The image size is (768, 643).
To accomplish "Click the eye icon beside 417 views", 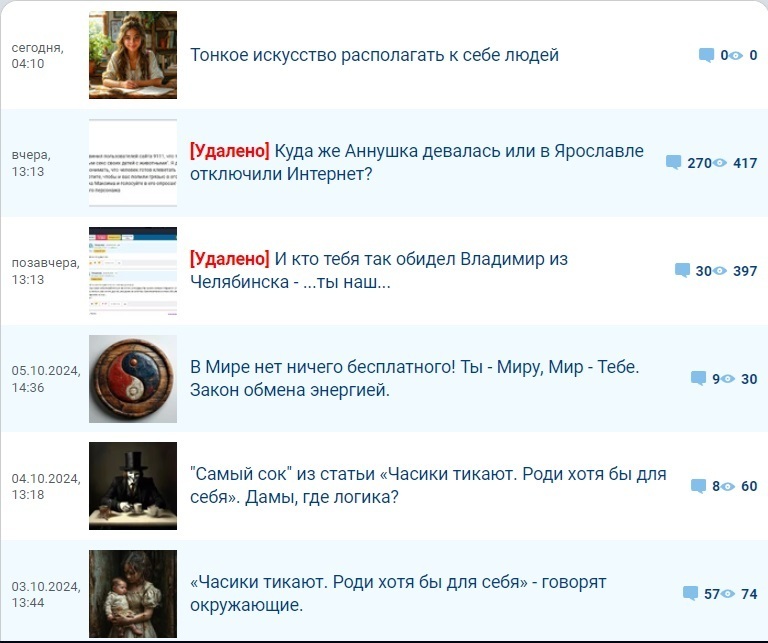I will pyautogui.click(x=719, y=163).
